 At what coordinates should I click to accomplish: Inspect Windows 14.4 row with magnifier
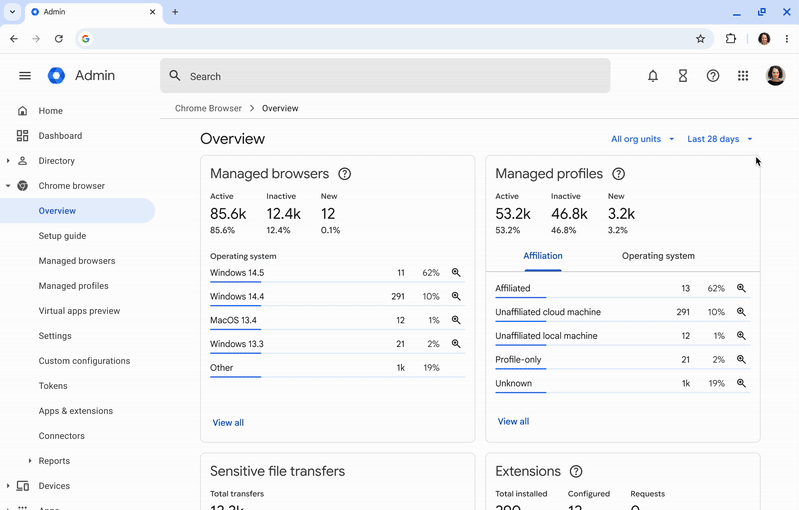[x=456, y=296]
